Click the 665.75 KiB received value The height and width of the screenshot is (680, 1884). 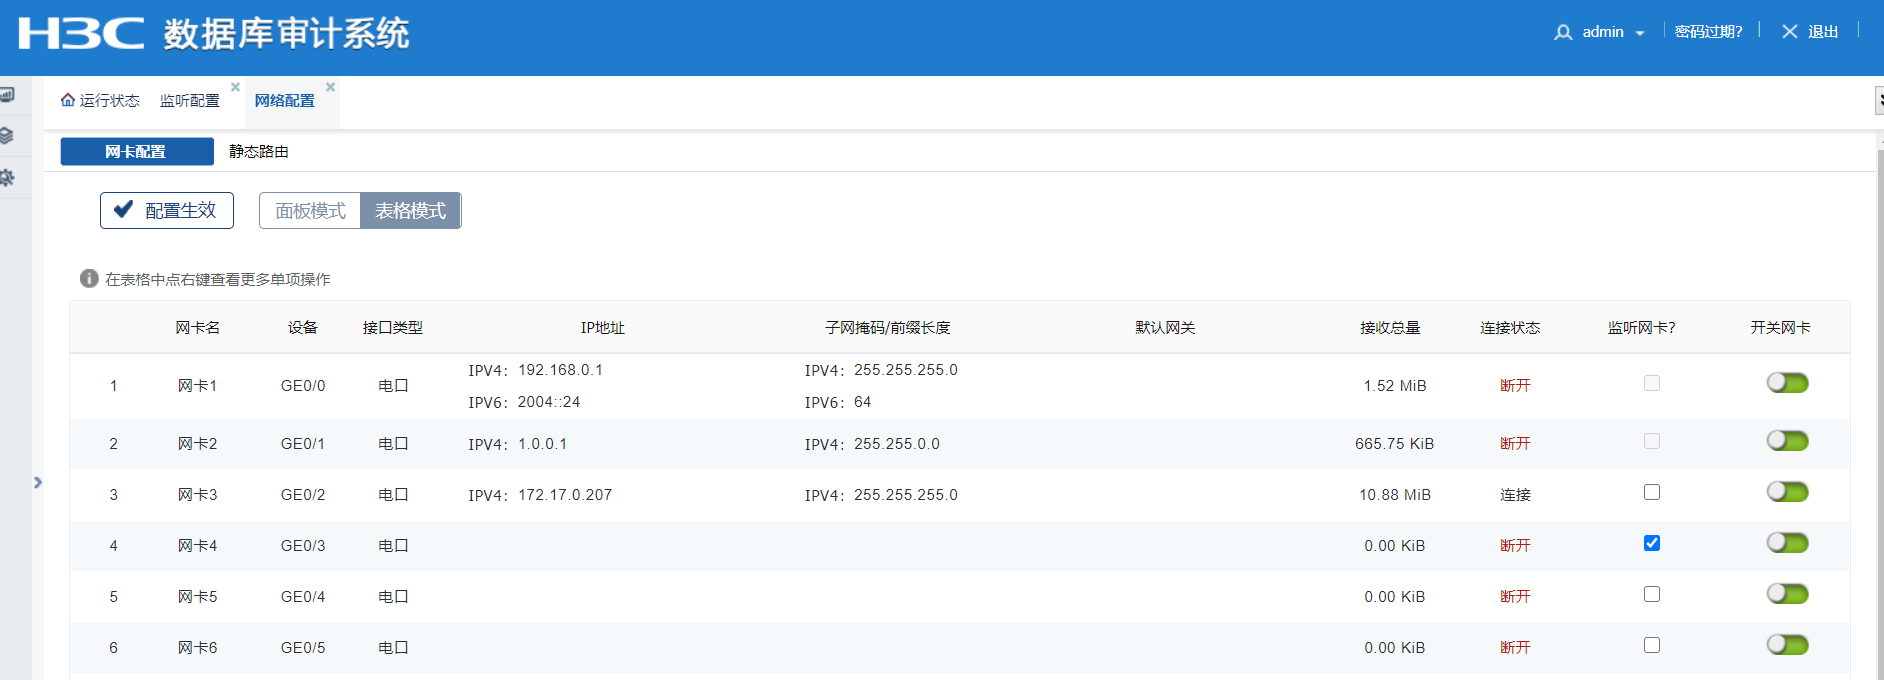pyautogui.click(x=1395, y=444)
